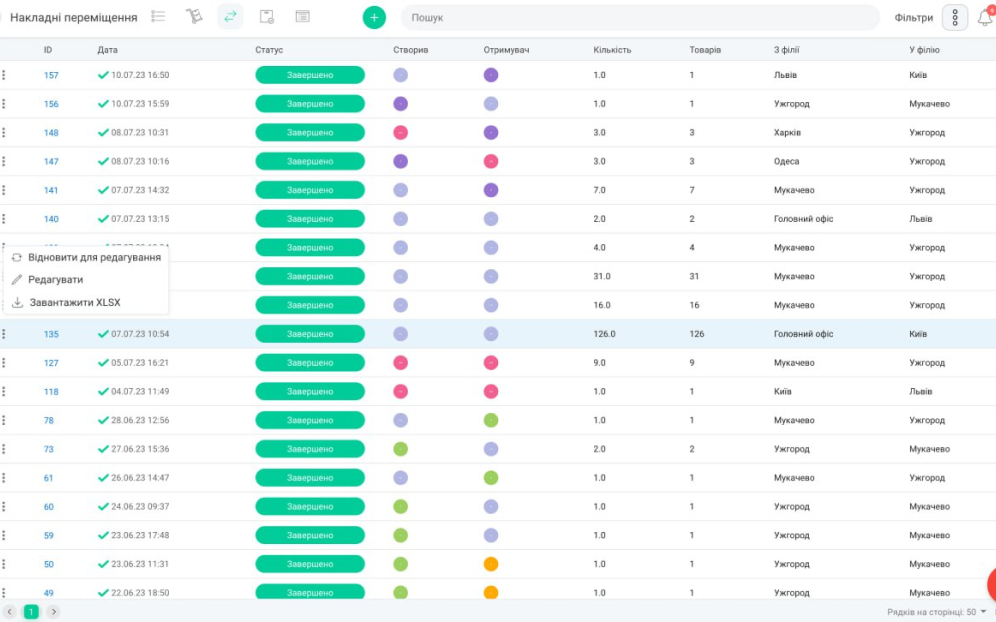This screenshot has width=996, height=622.
Task: Click the calendar-style icon in top toolbar
Action: coord(302,17)
